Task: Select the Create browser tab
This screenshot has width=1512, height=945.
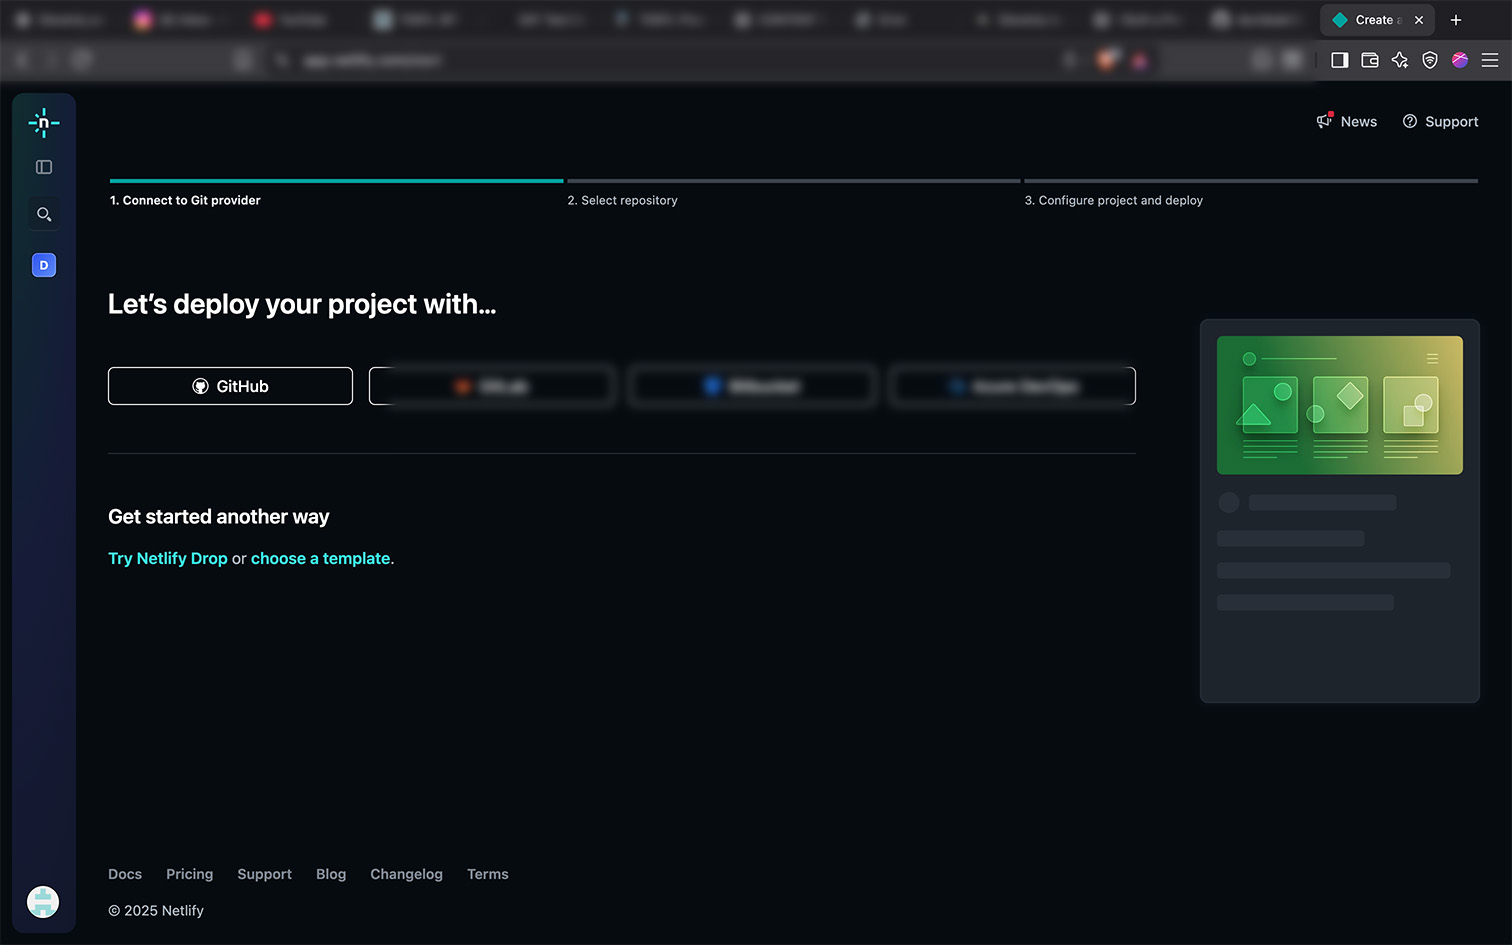Action: (x=1377, y=20)
